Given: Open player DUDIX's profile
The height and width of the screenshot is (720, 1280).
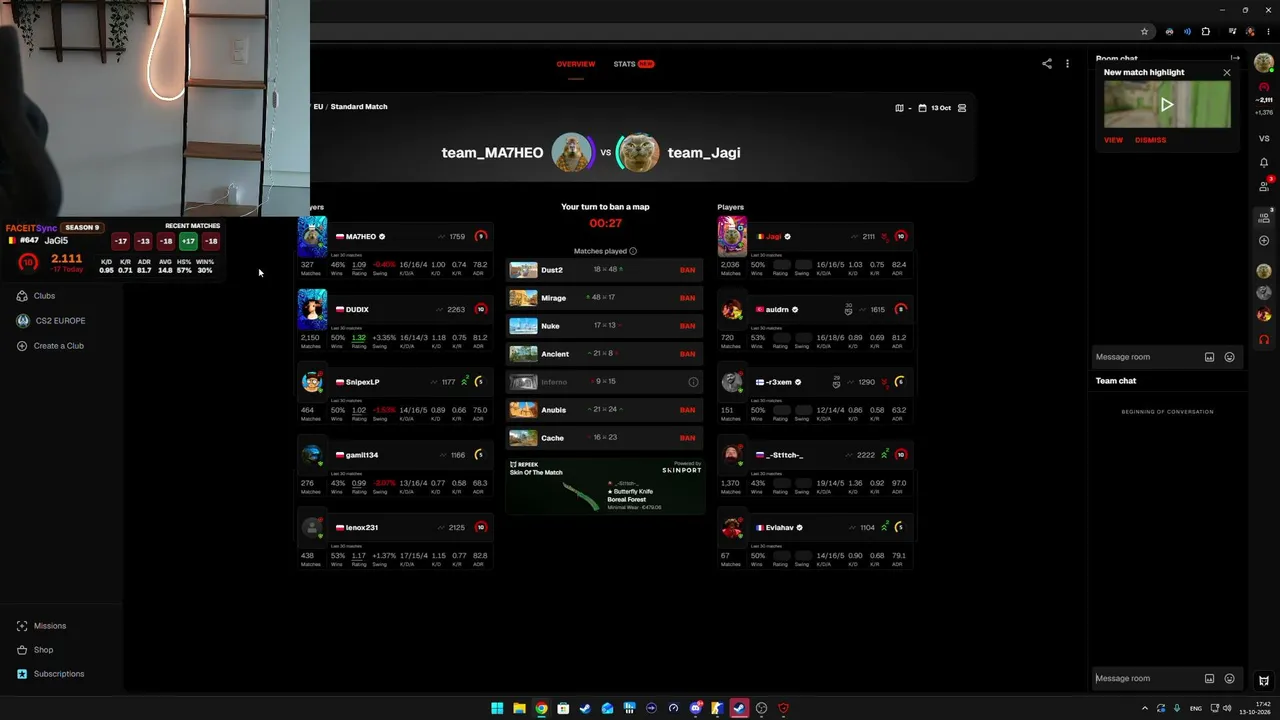Looking at the screenshot, I should 357,310.
